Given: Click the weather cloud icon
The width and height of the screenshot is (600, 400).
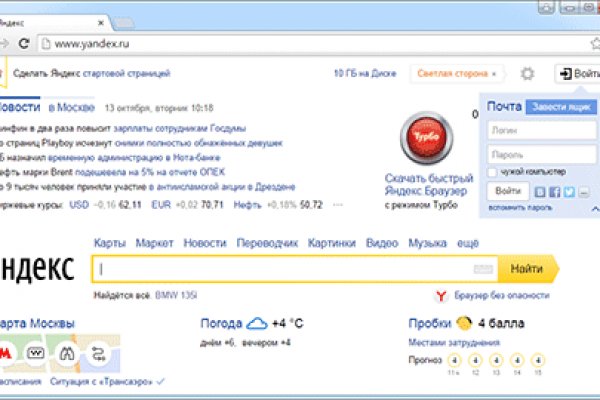Looking at the screenshot, I should pyautogui.click(x=257, y=323).
